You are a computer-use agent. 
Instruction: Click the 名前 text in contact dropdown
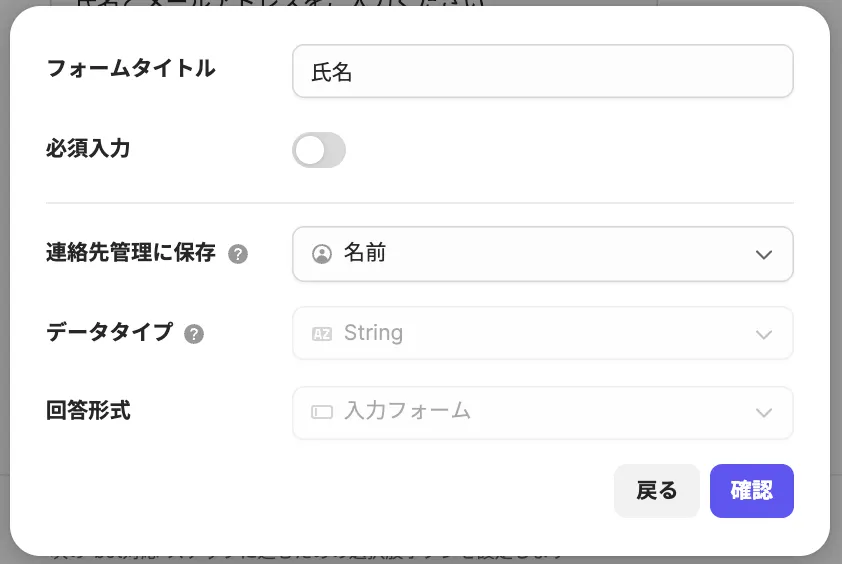pos(365,254)
